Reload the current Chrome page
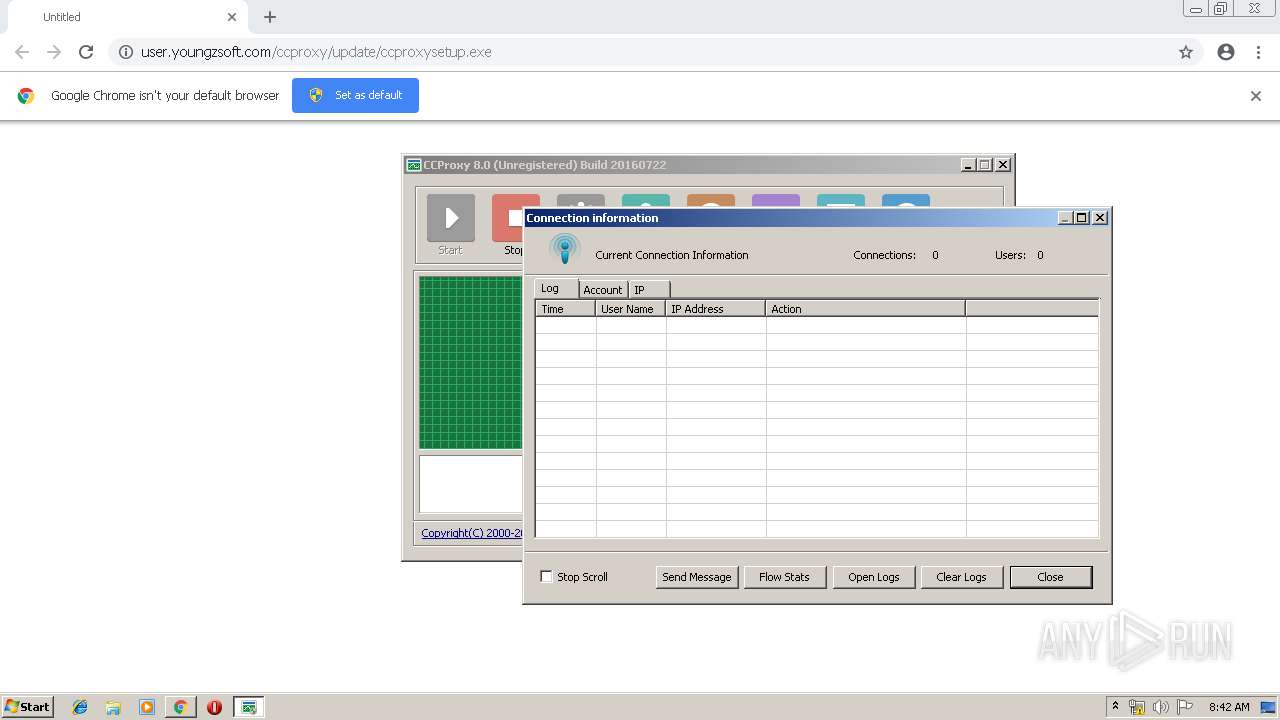This screenshot has width=1280, height=720. pos(86,52)
